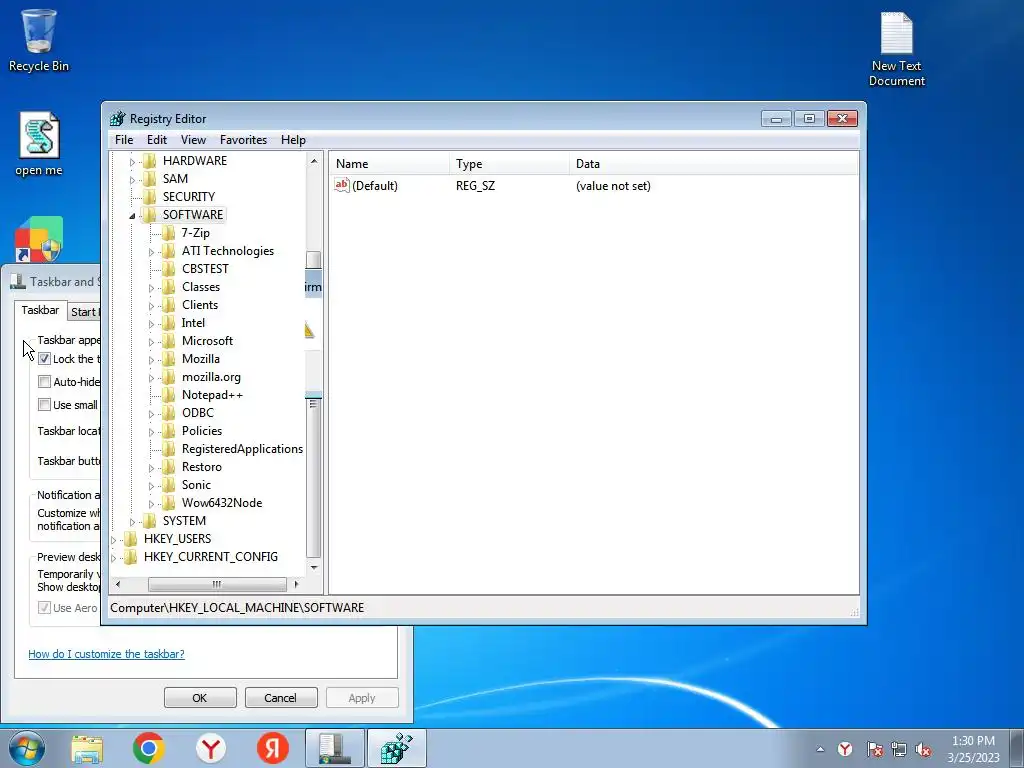The image size is (1024, 768).
Task: Expand the Classes key
Action: pos(151,288)
